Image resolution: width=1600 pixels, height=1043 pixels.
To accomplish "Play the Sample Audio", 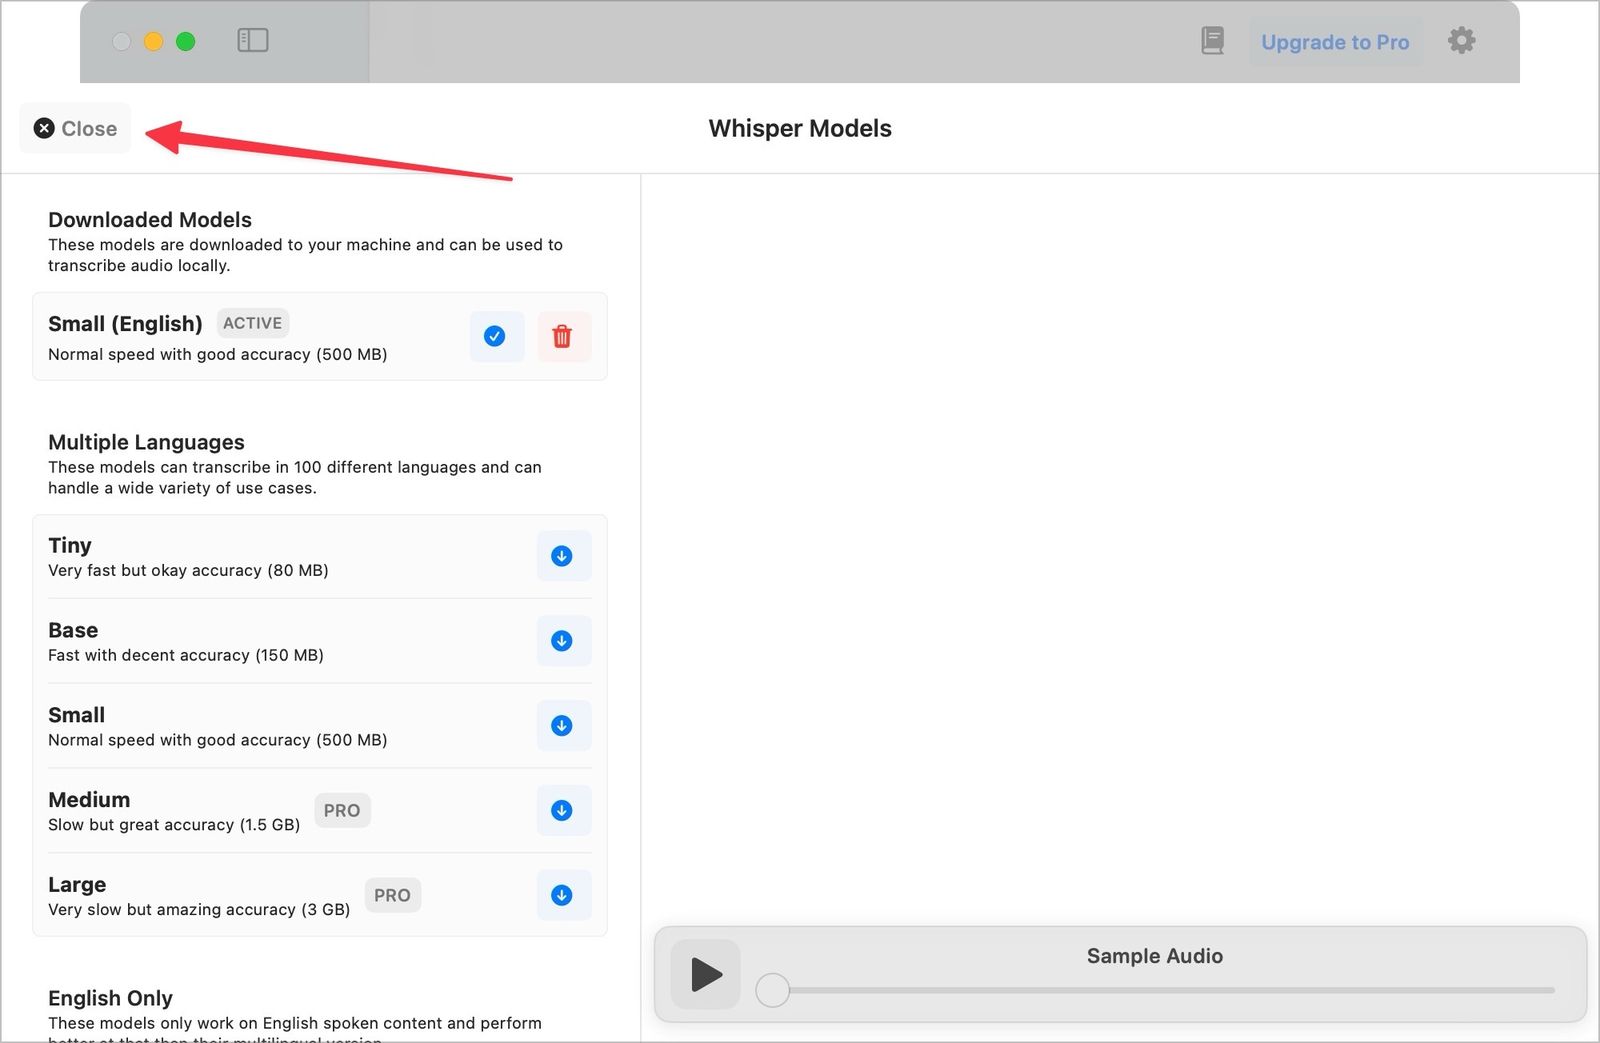I will 705,975.
